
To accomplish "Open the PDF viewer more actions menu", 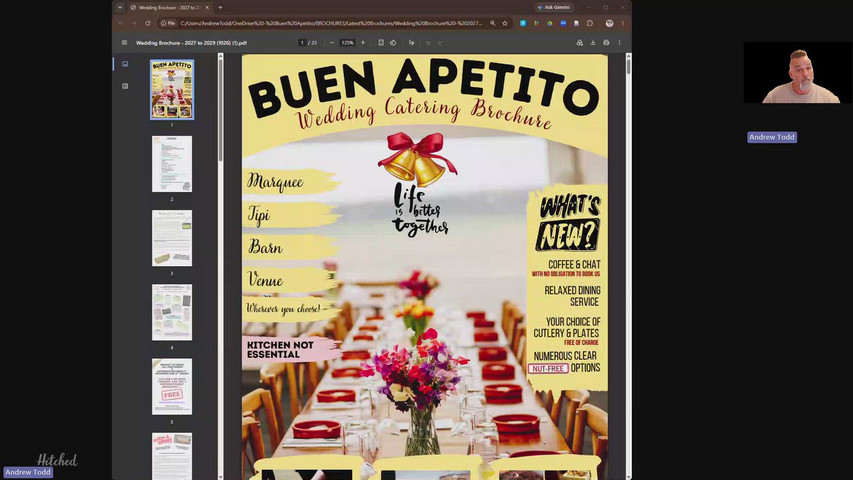I will (x=619, y=42).
